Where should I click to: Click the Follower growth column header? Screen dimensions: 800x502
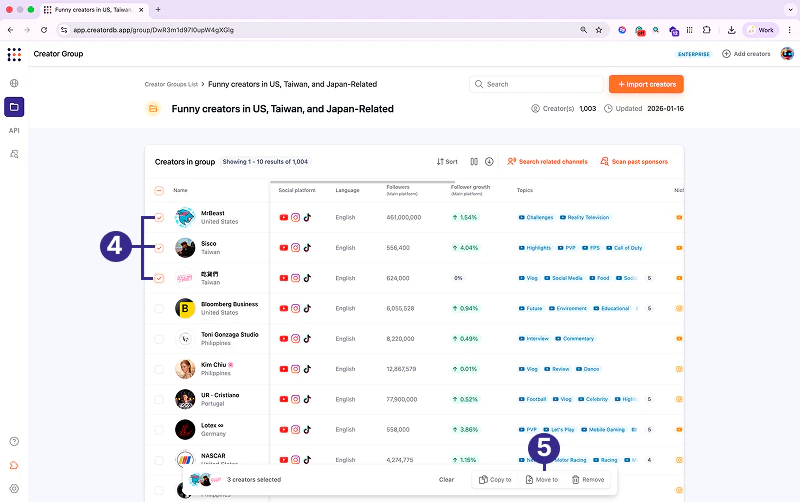470,190
